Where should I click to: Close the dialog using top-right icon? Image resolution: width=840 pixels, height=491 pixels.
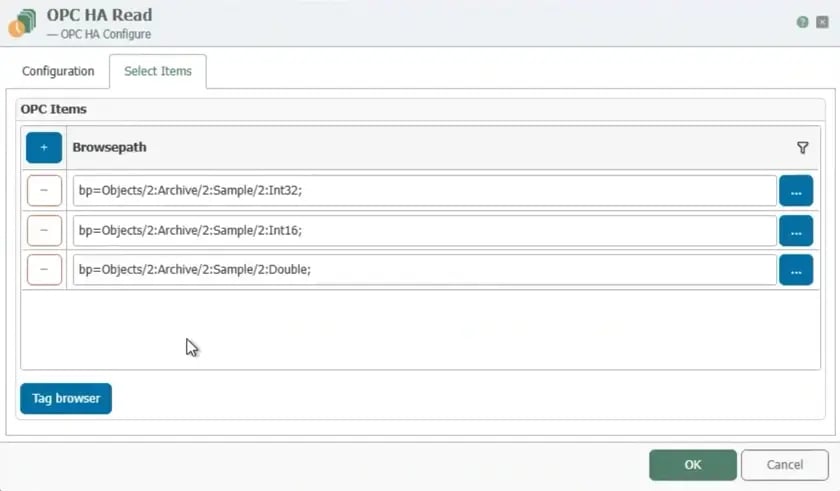[822, 22]
